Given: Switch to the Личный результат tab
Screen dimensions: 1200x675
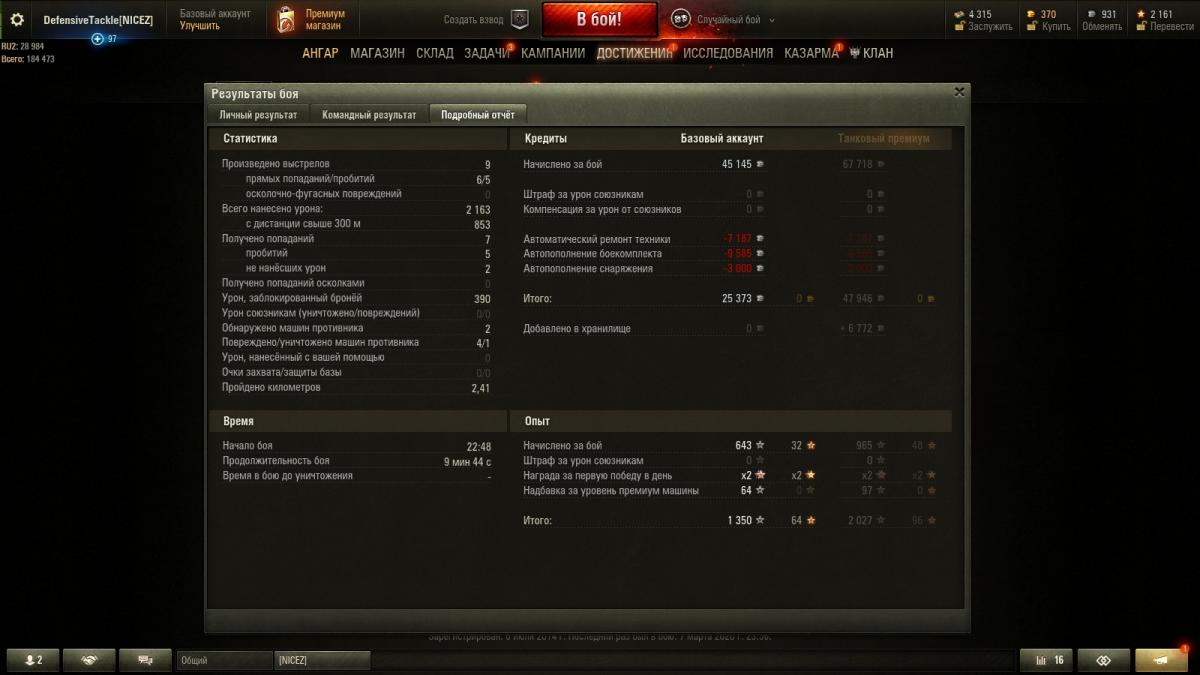Looking at the screenshot, I should tap(258, 115).
